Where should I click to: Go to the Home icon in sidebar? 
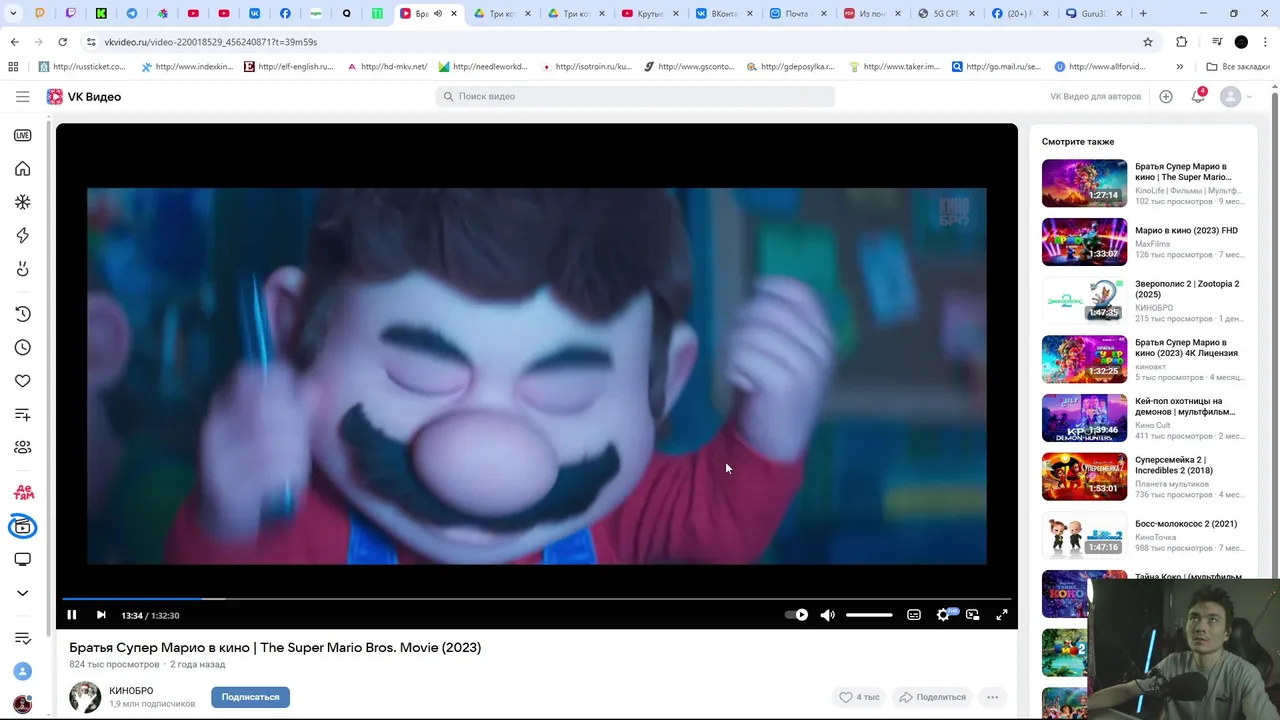pyautogui.click(x=22, y=169)
